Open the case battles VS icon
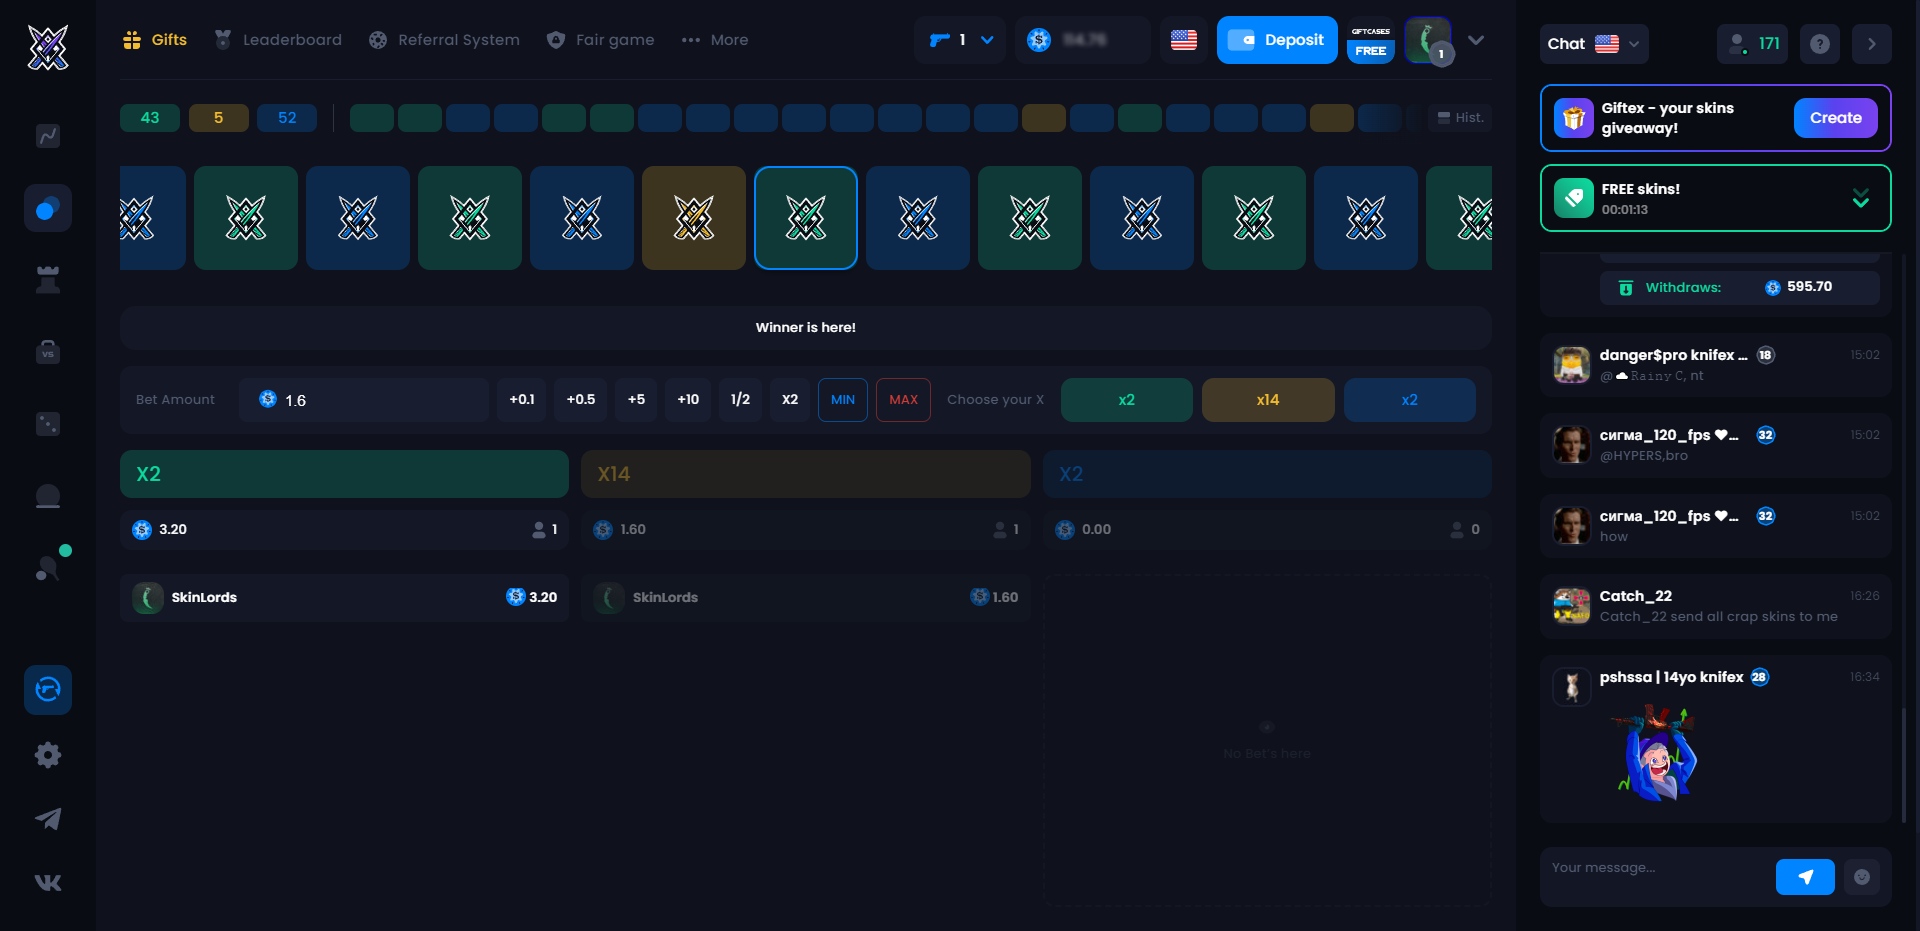1920x931 pixels. tap(48, 352)
